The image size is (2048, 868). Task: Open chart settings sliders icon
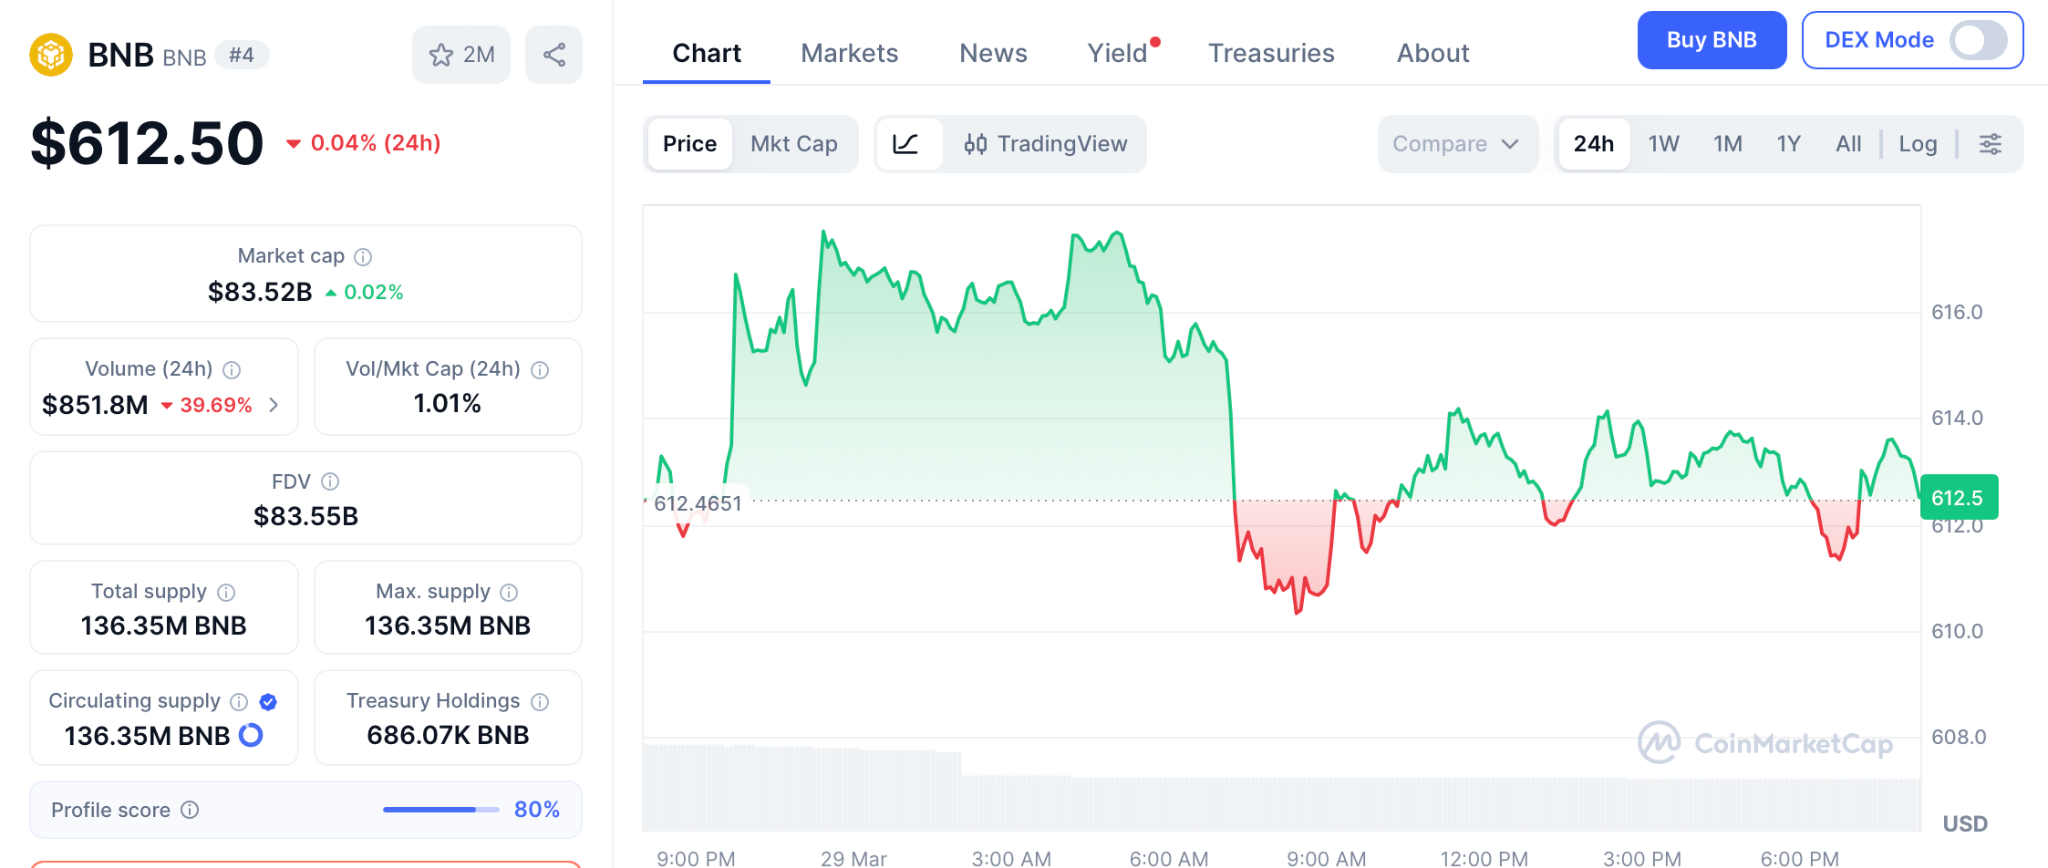[x=1990, y=144]
